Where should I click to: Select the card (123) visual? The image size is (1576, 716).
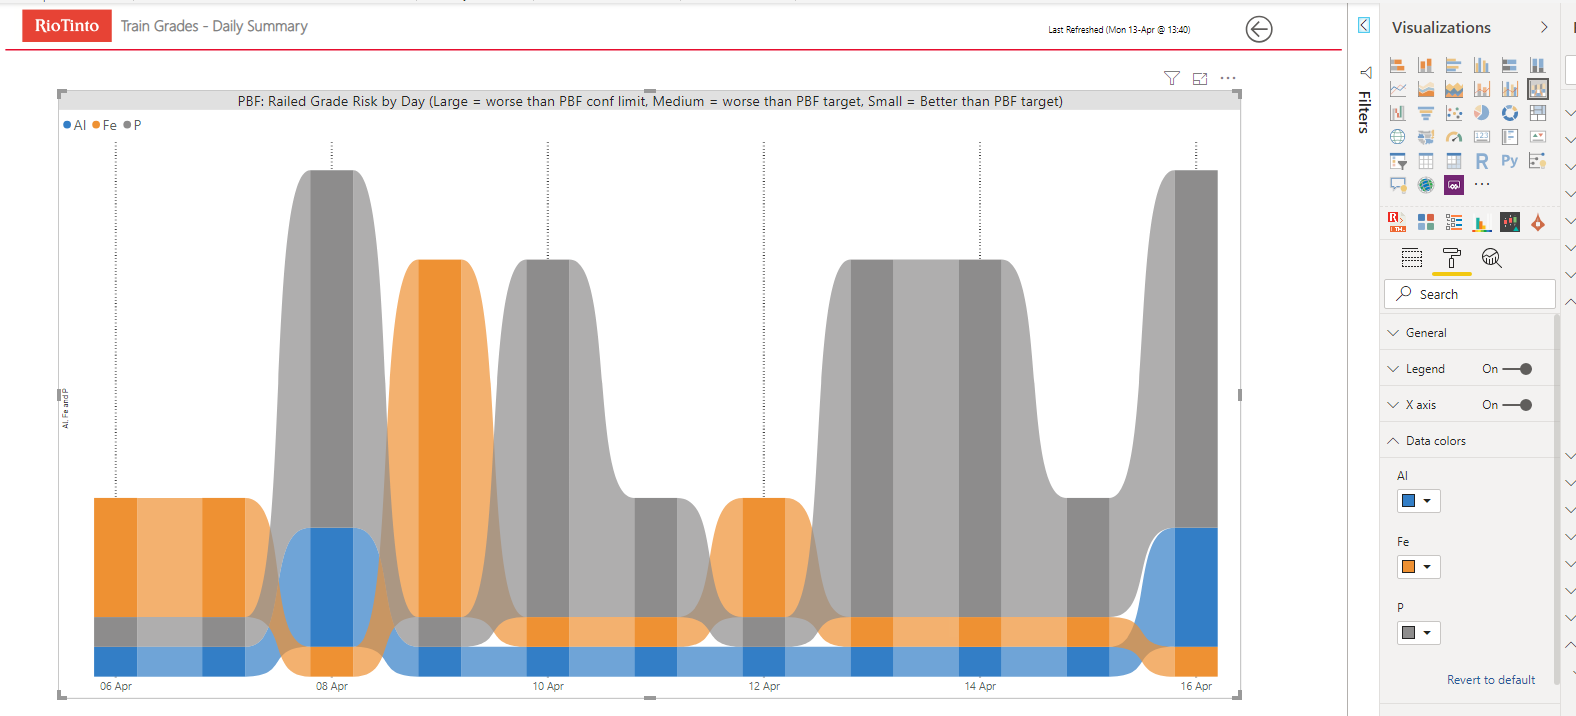point(1482,137)
